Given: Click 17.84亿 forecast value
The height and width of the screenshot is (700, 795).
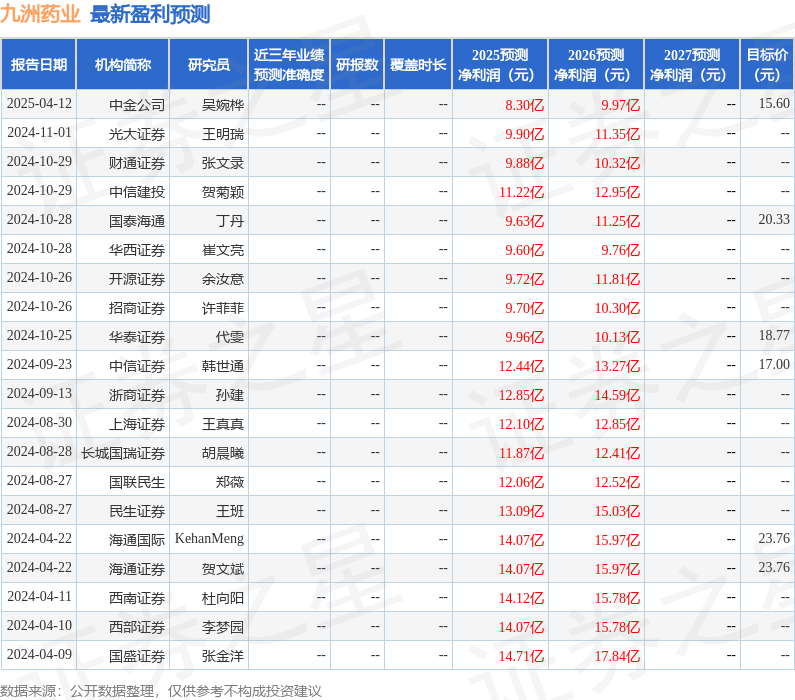Looking at the screenshot, I should point(617,655).
